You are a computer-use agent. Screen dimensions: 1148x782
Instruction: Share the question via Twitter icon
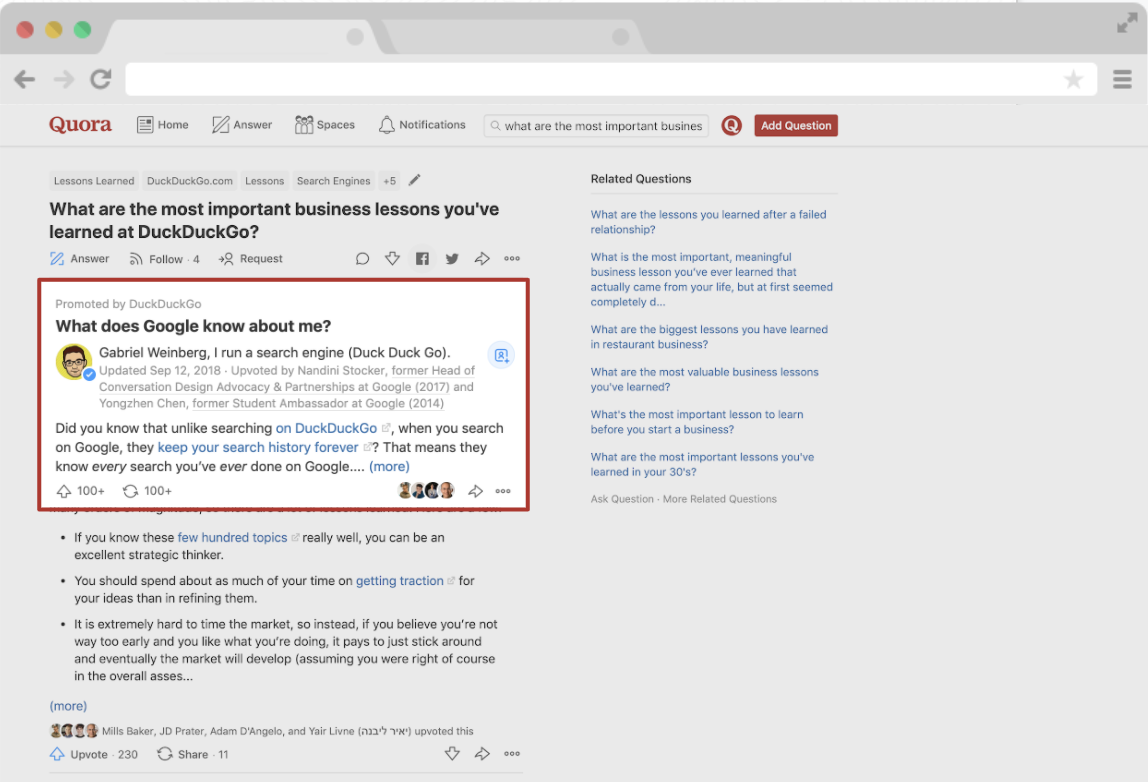click(452, 259)
